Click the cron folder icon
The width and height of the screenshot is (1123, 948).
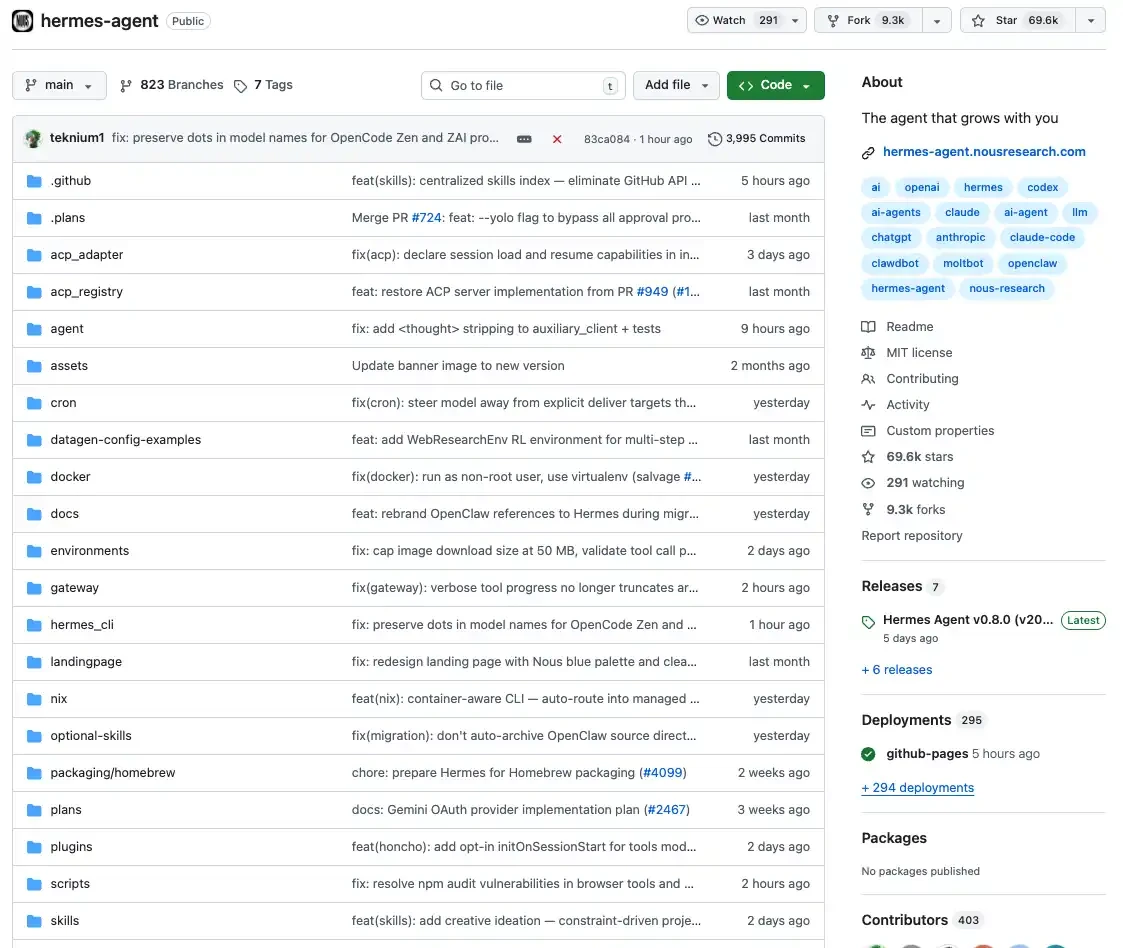click(x=34, y=403)
